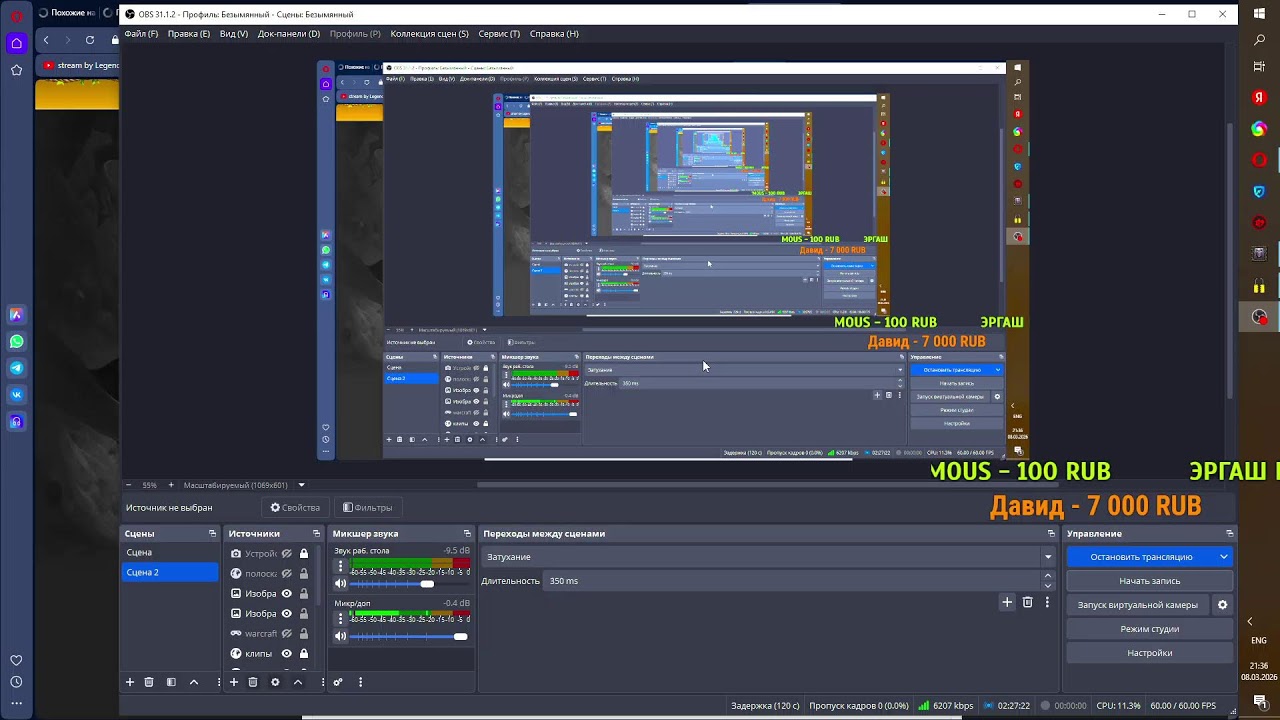Zoom in the preview with the plus icon
The width and height of the screenshot is (1280, 720).
pyautogui.click(x=171, y=485)
